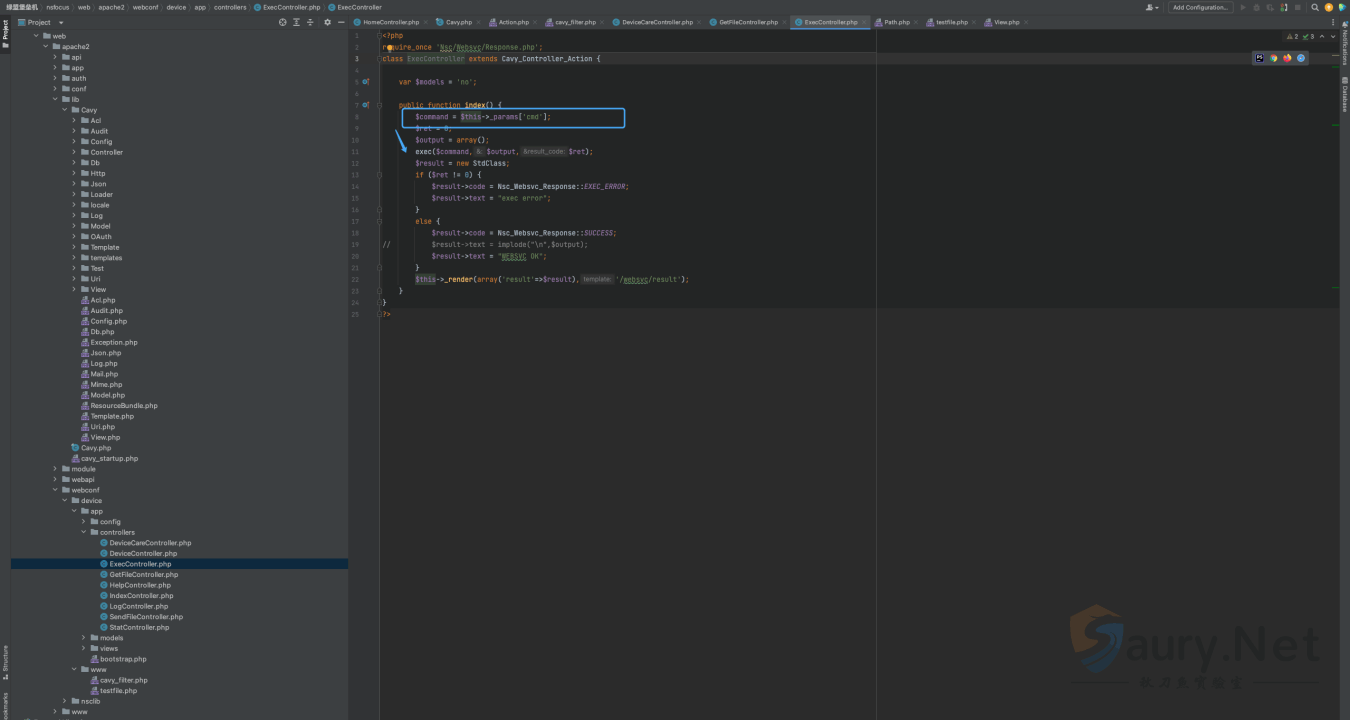Click the Select Opened File locate icon
This screenshot has width=1350, height=720.
click(x=282, y=22)
